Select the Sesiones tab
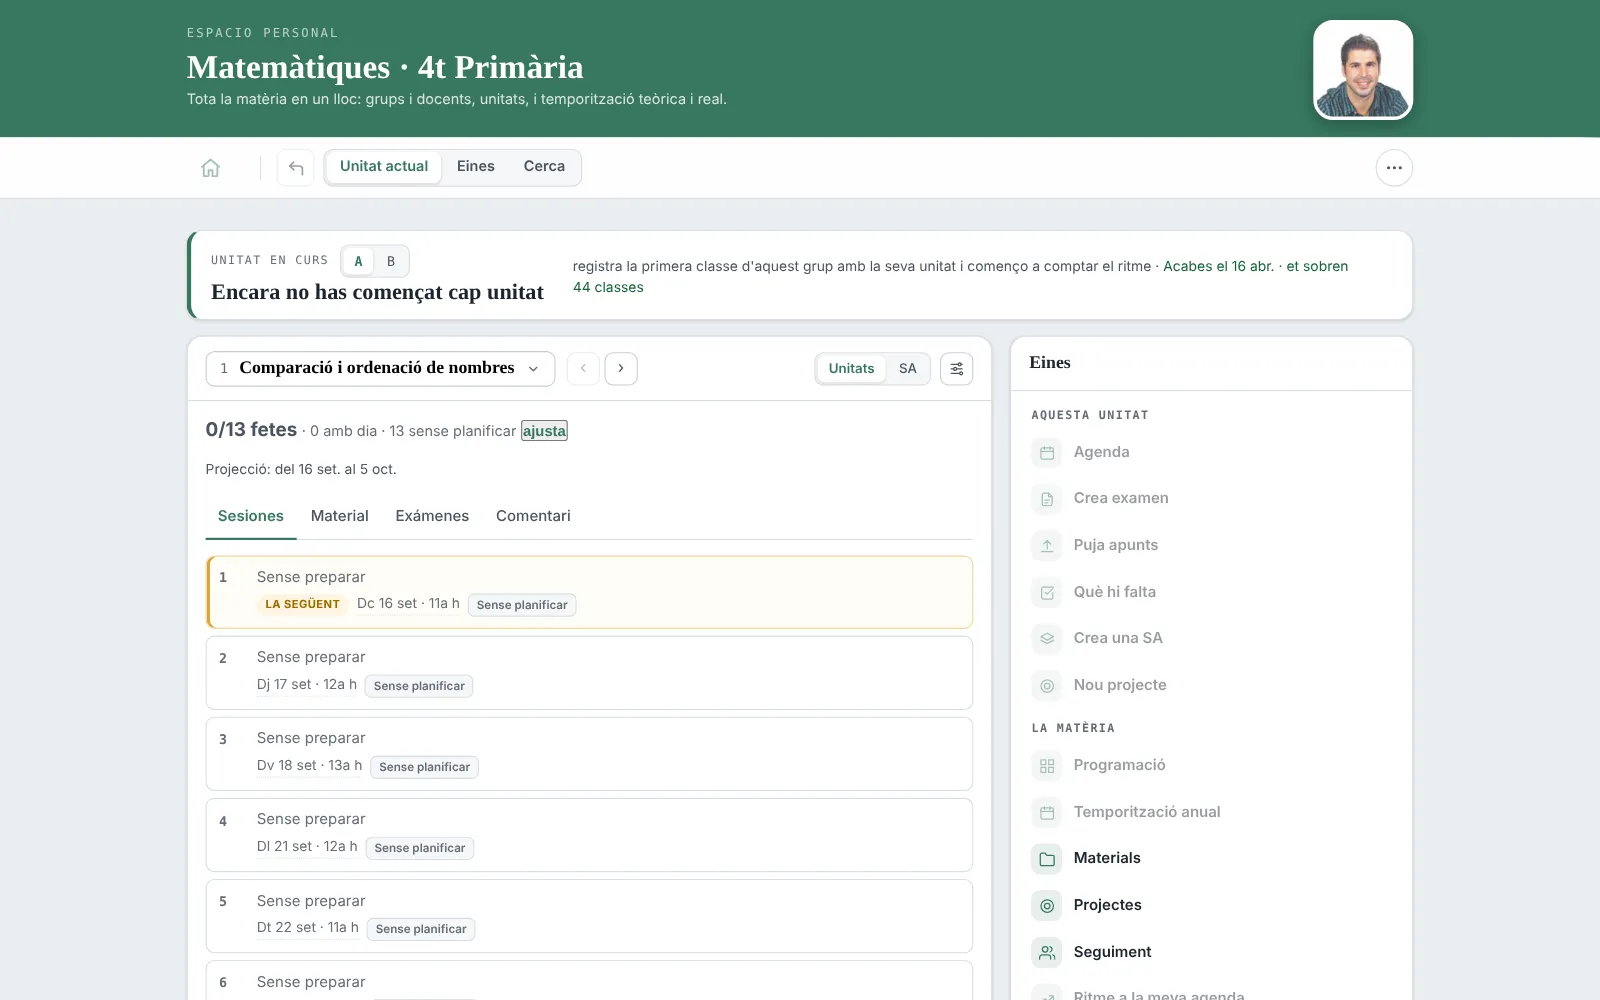This screenshot has height=1000, width=1600. (x=251, y=516)
